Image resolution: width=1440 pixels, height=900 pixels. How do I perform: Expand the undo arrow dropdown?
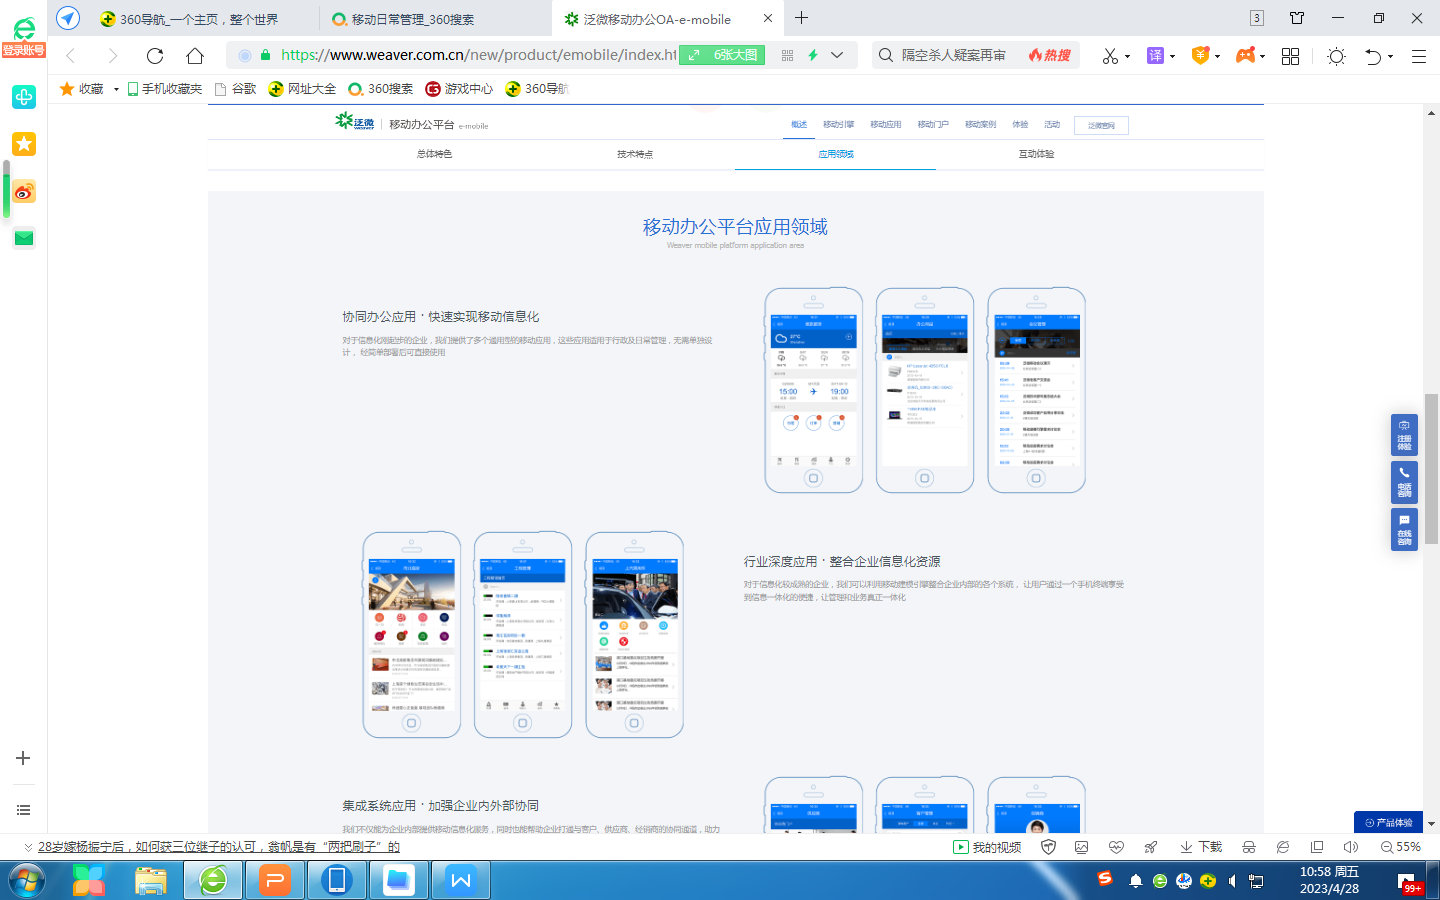(x=1390, y=57)
